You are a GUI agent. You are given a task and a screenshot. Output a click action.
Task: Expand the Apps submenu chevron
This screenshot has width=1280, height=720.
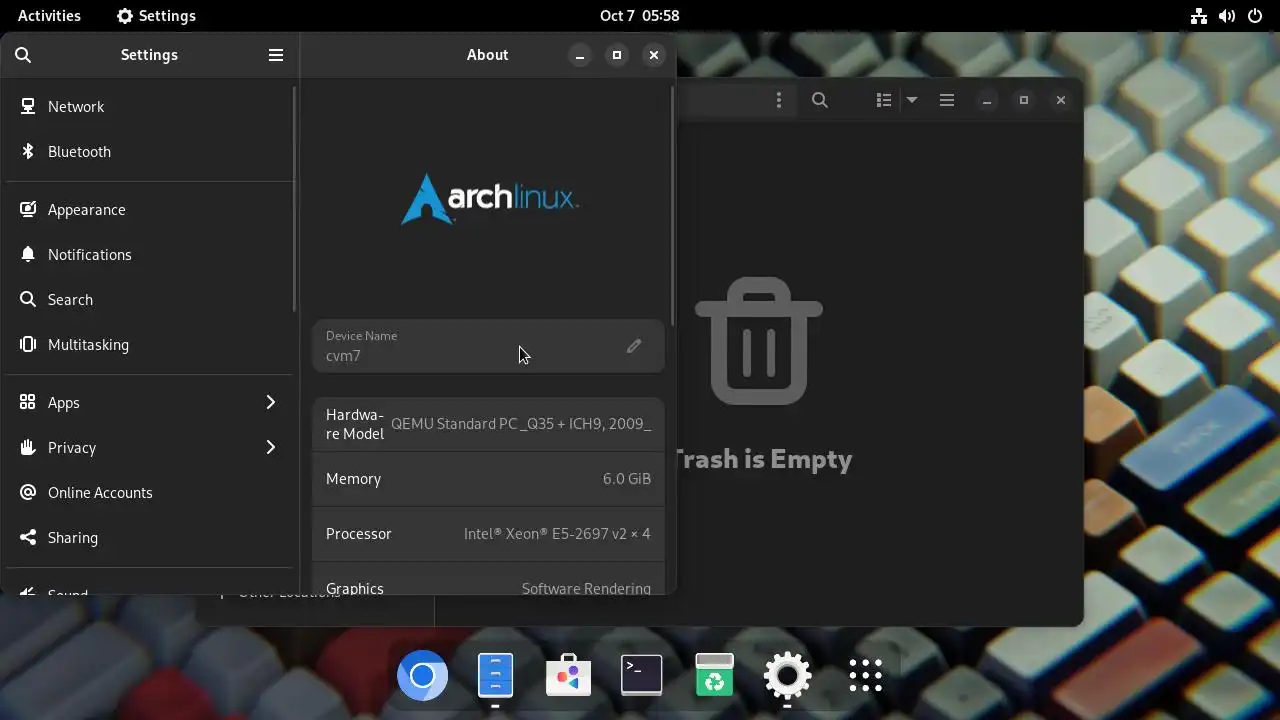[270, 402]
